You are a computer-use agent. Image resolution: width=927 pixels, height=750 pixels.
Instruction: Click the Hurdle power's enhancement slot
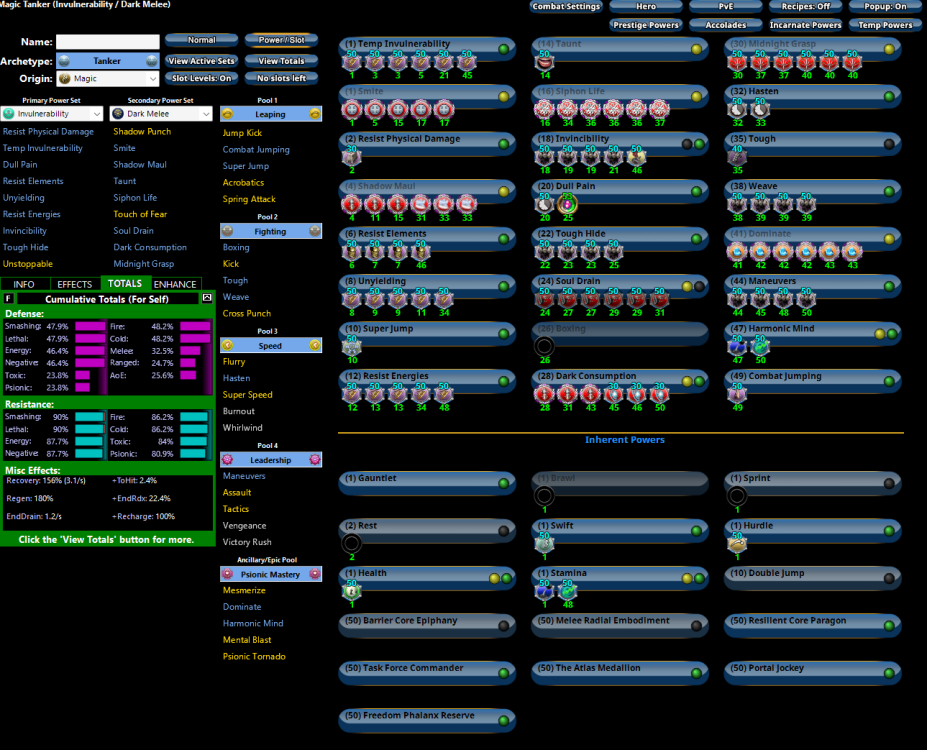[x=737, y=543]
